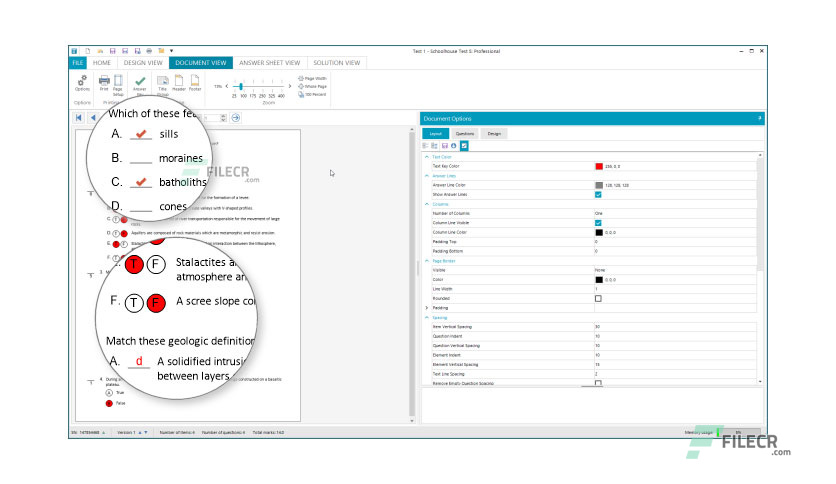The height and width of the screenshot is (484, 836).
Task: Click the alphabetical sort icon in Document Options
Action: (x=435, y=146)
